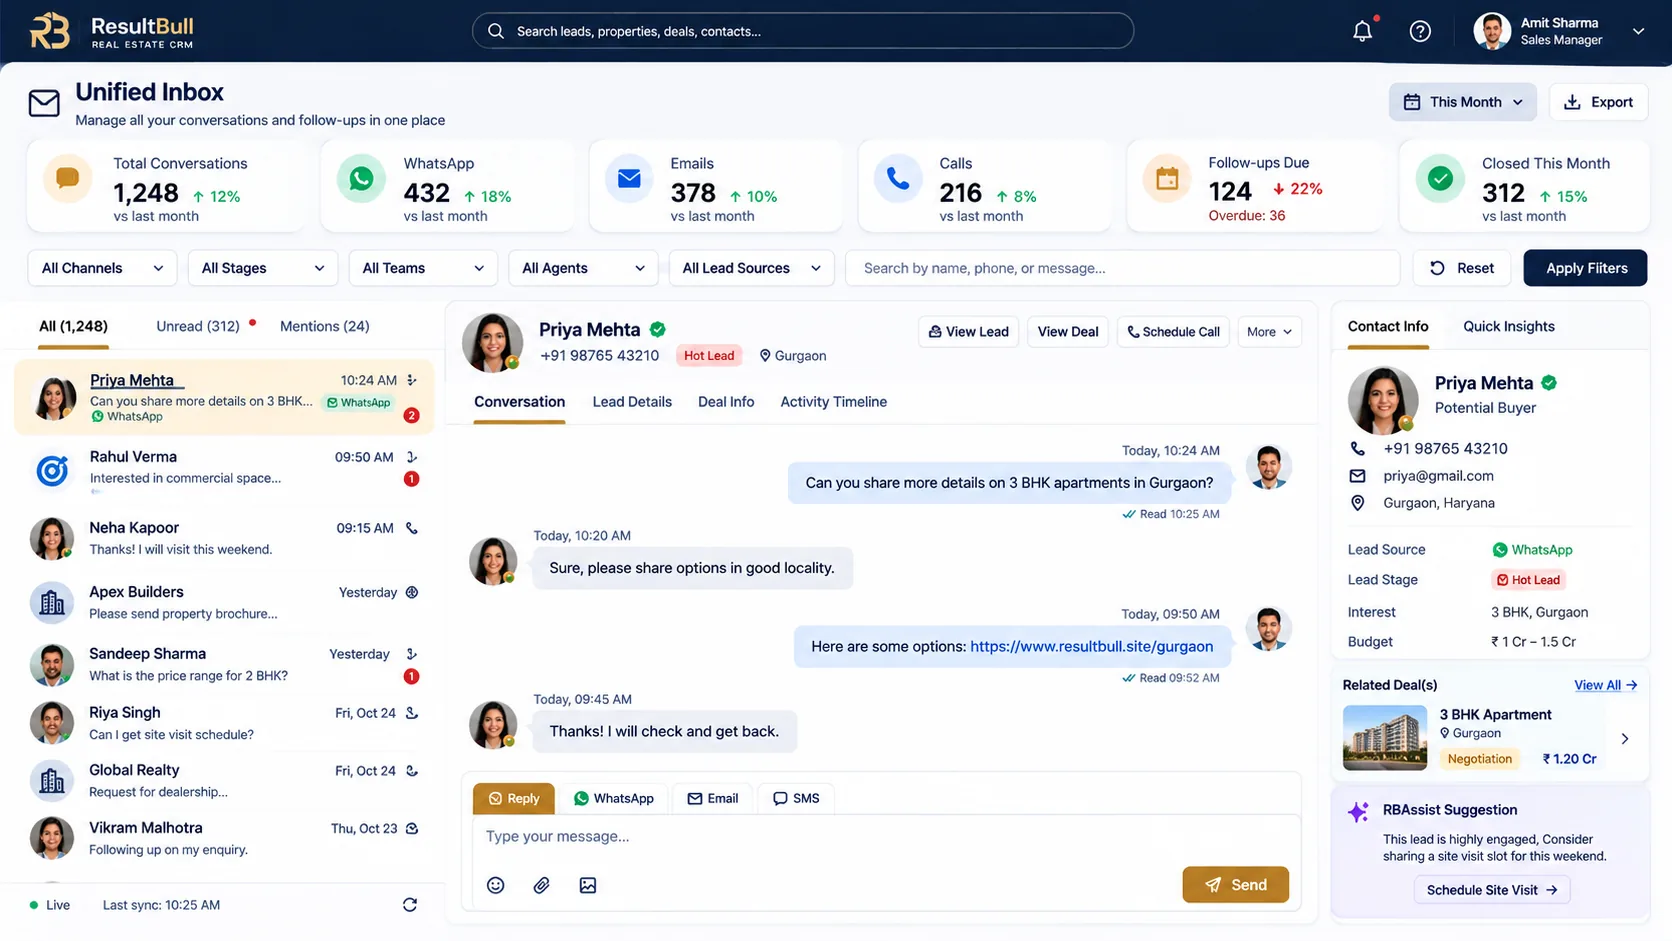Click the RBAssist sparkle icon
Viewport: 1672px width, 941px height.
1358,812
